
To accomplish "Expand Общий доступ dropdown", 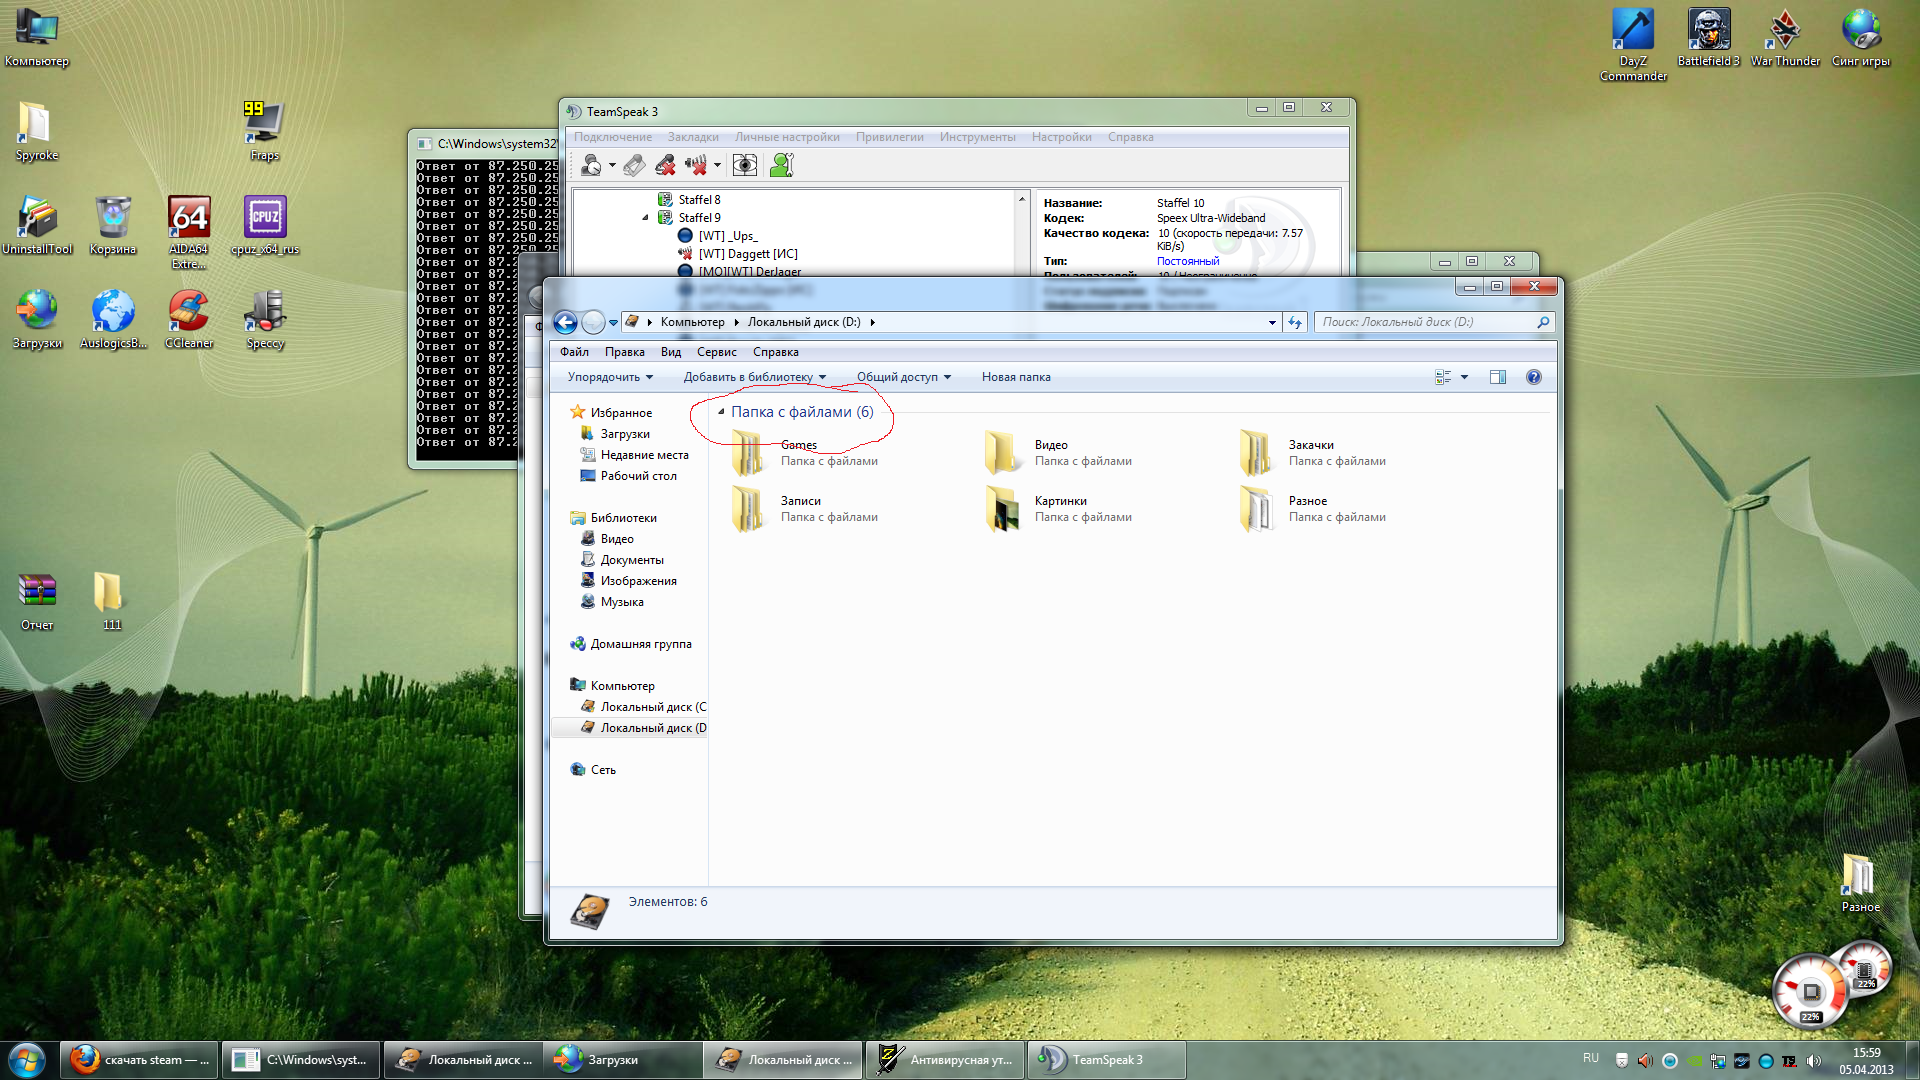I will point(904,377).
